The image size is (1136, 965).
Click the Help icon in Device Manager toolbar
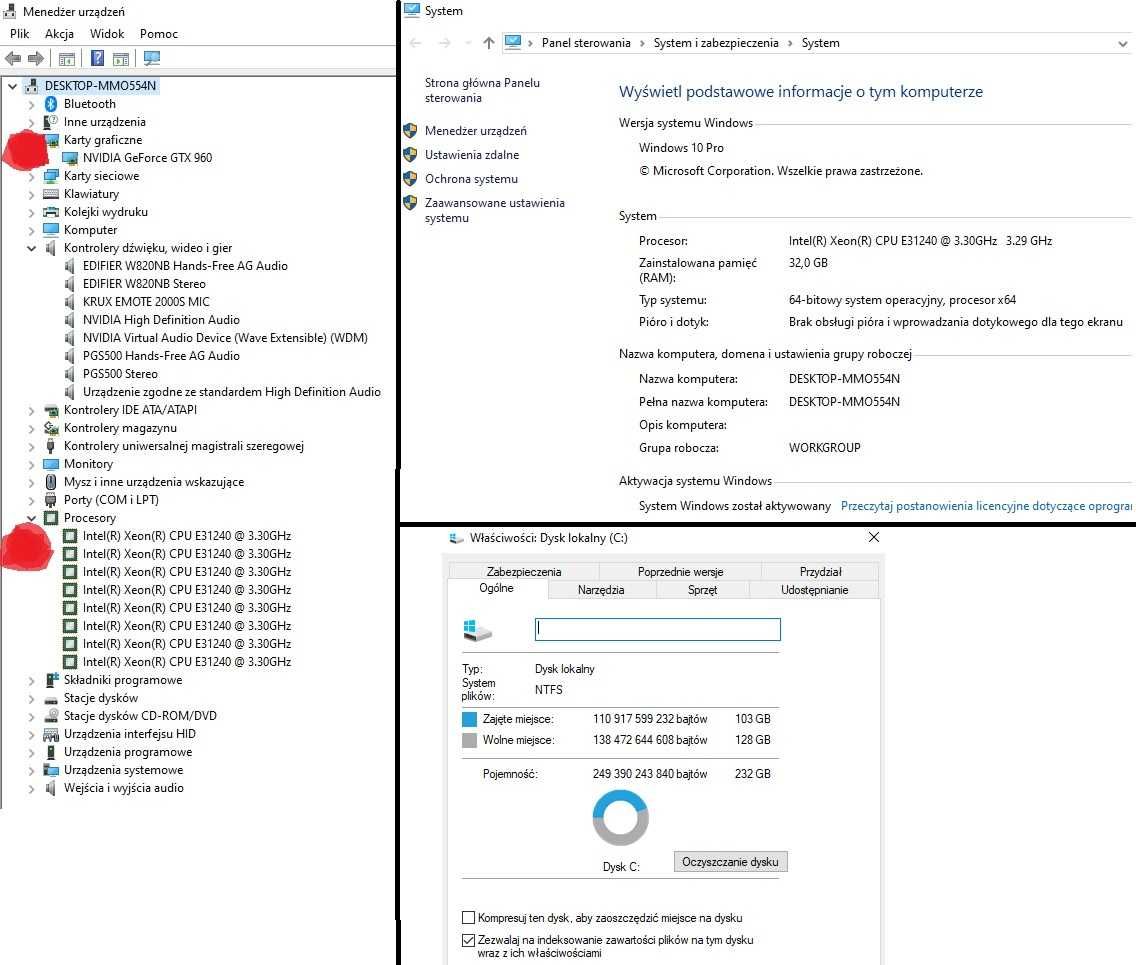click(97, 59)
